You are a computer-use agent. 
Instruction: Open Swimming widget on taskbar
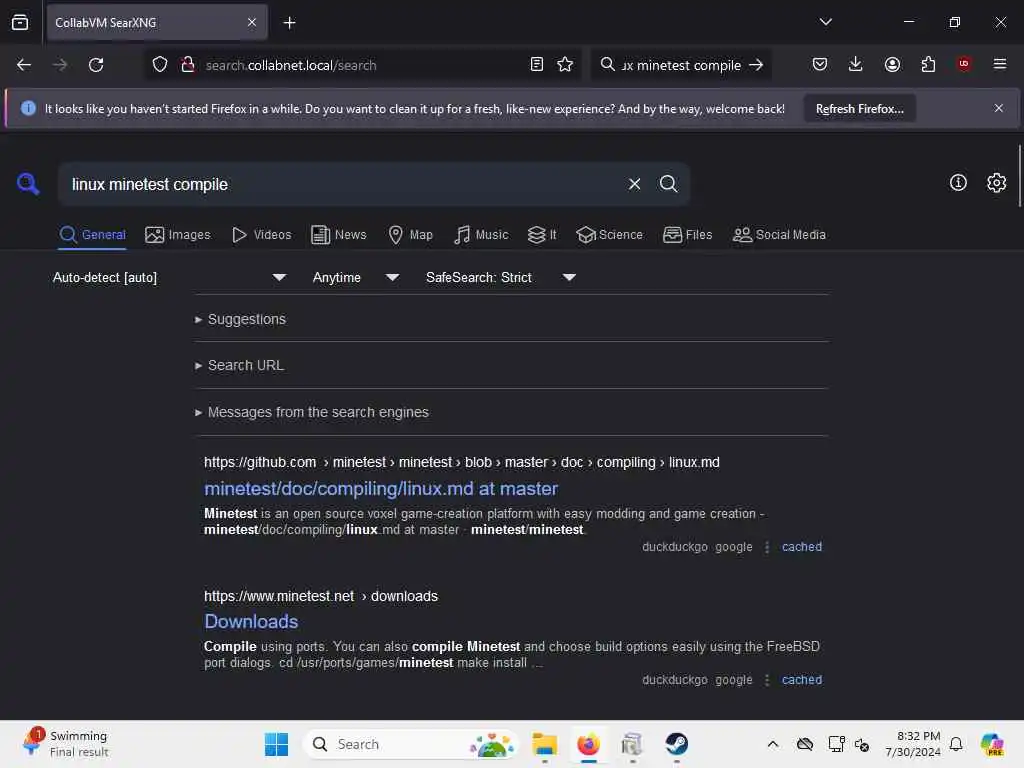click(x=65, y=744)
